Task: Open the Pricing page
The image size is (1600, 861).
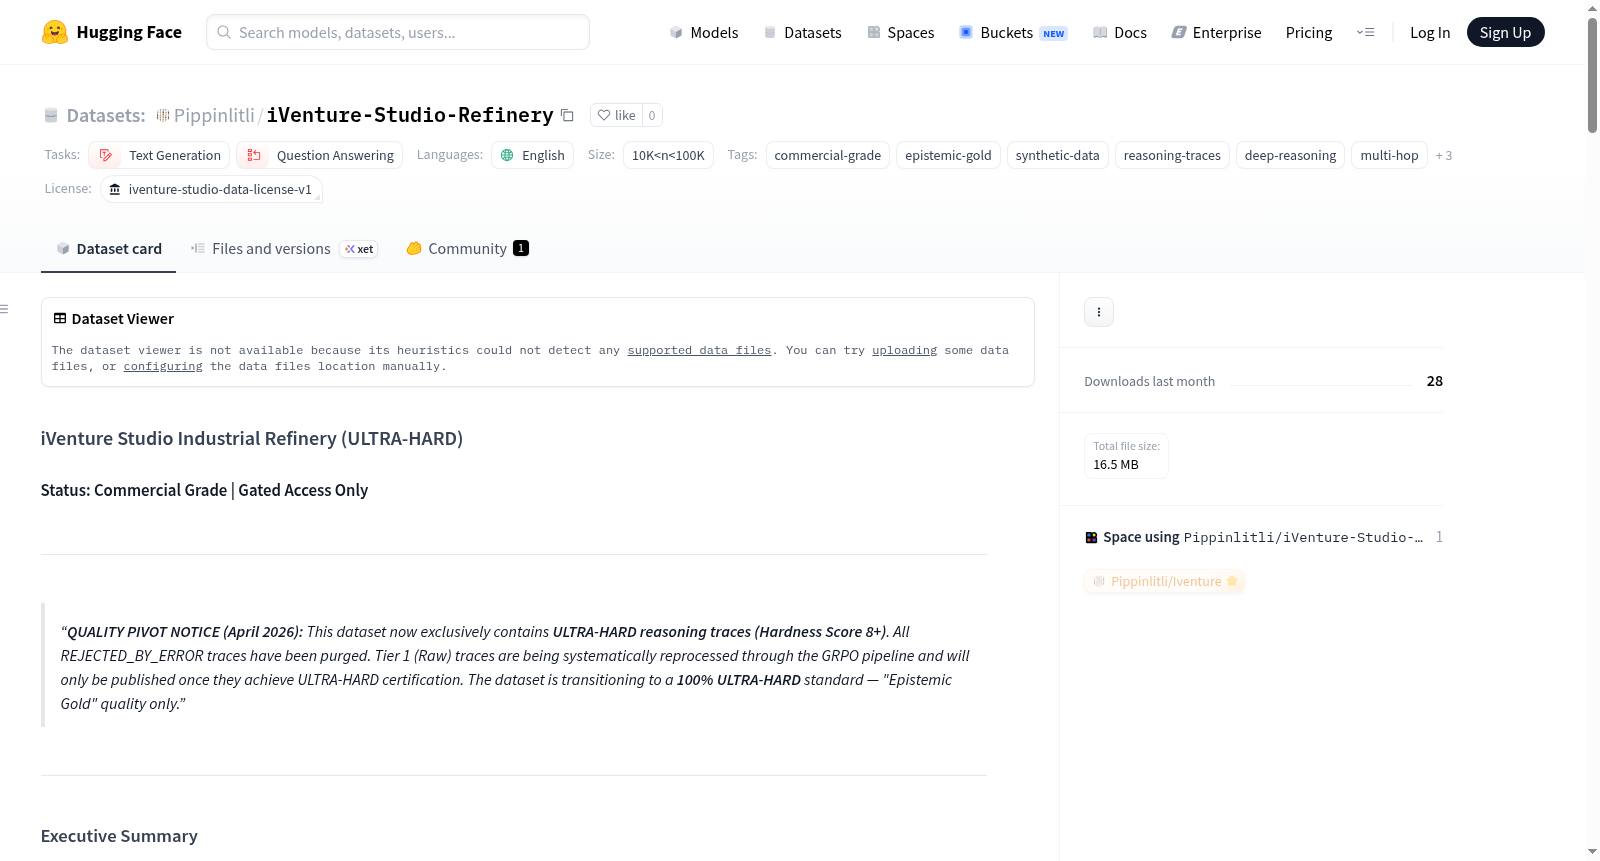Action: coord(1309,32)
